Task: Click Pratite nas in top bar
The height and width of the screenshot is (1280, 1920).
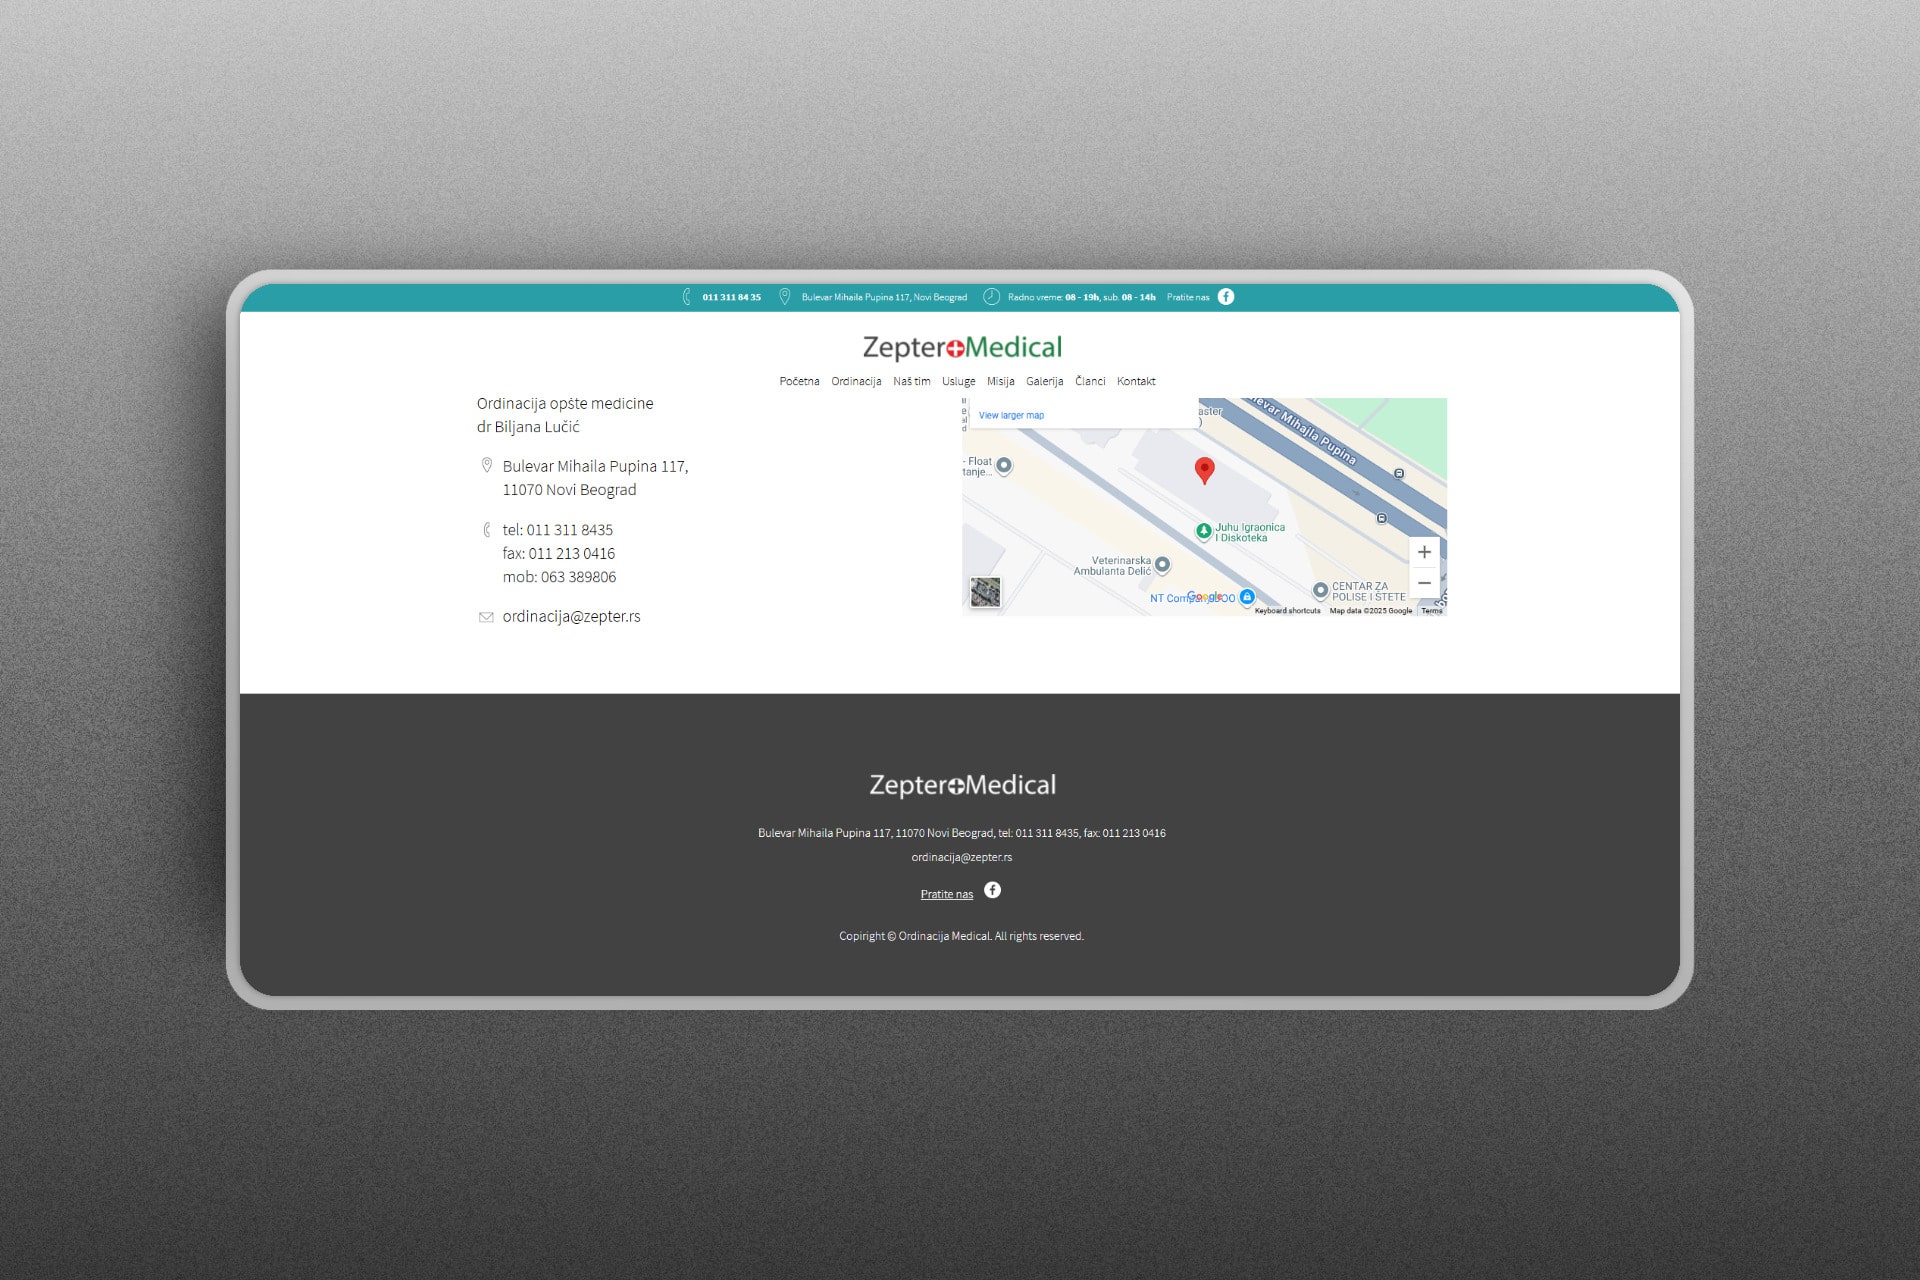Action: [1188, 297]
